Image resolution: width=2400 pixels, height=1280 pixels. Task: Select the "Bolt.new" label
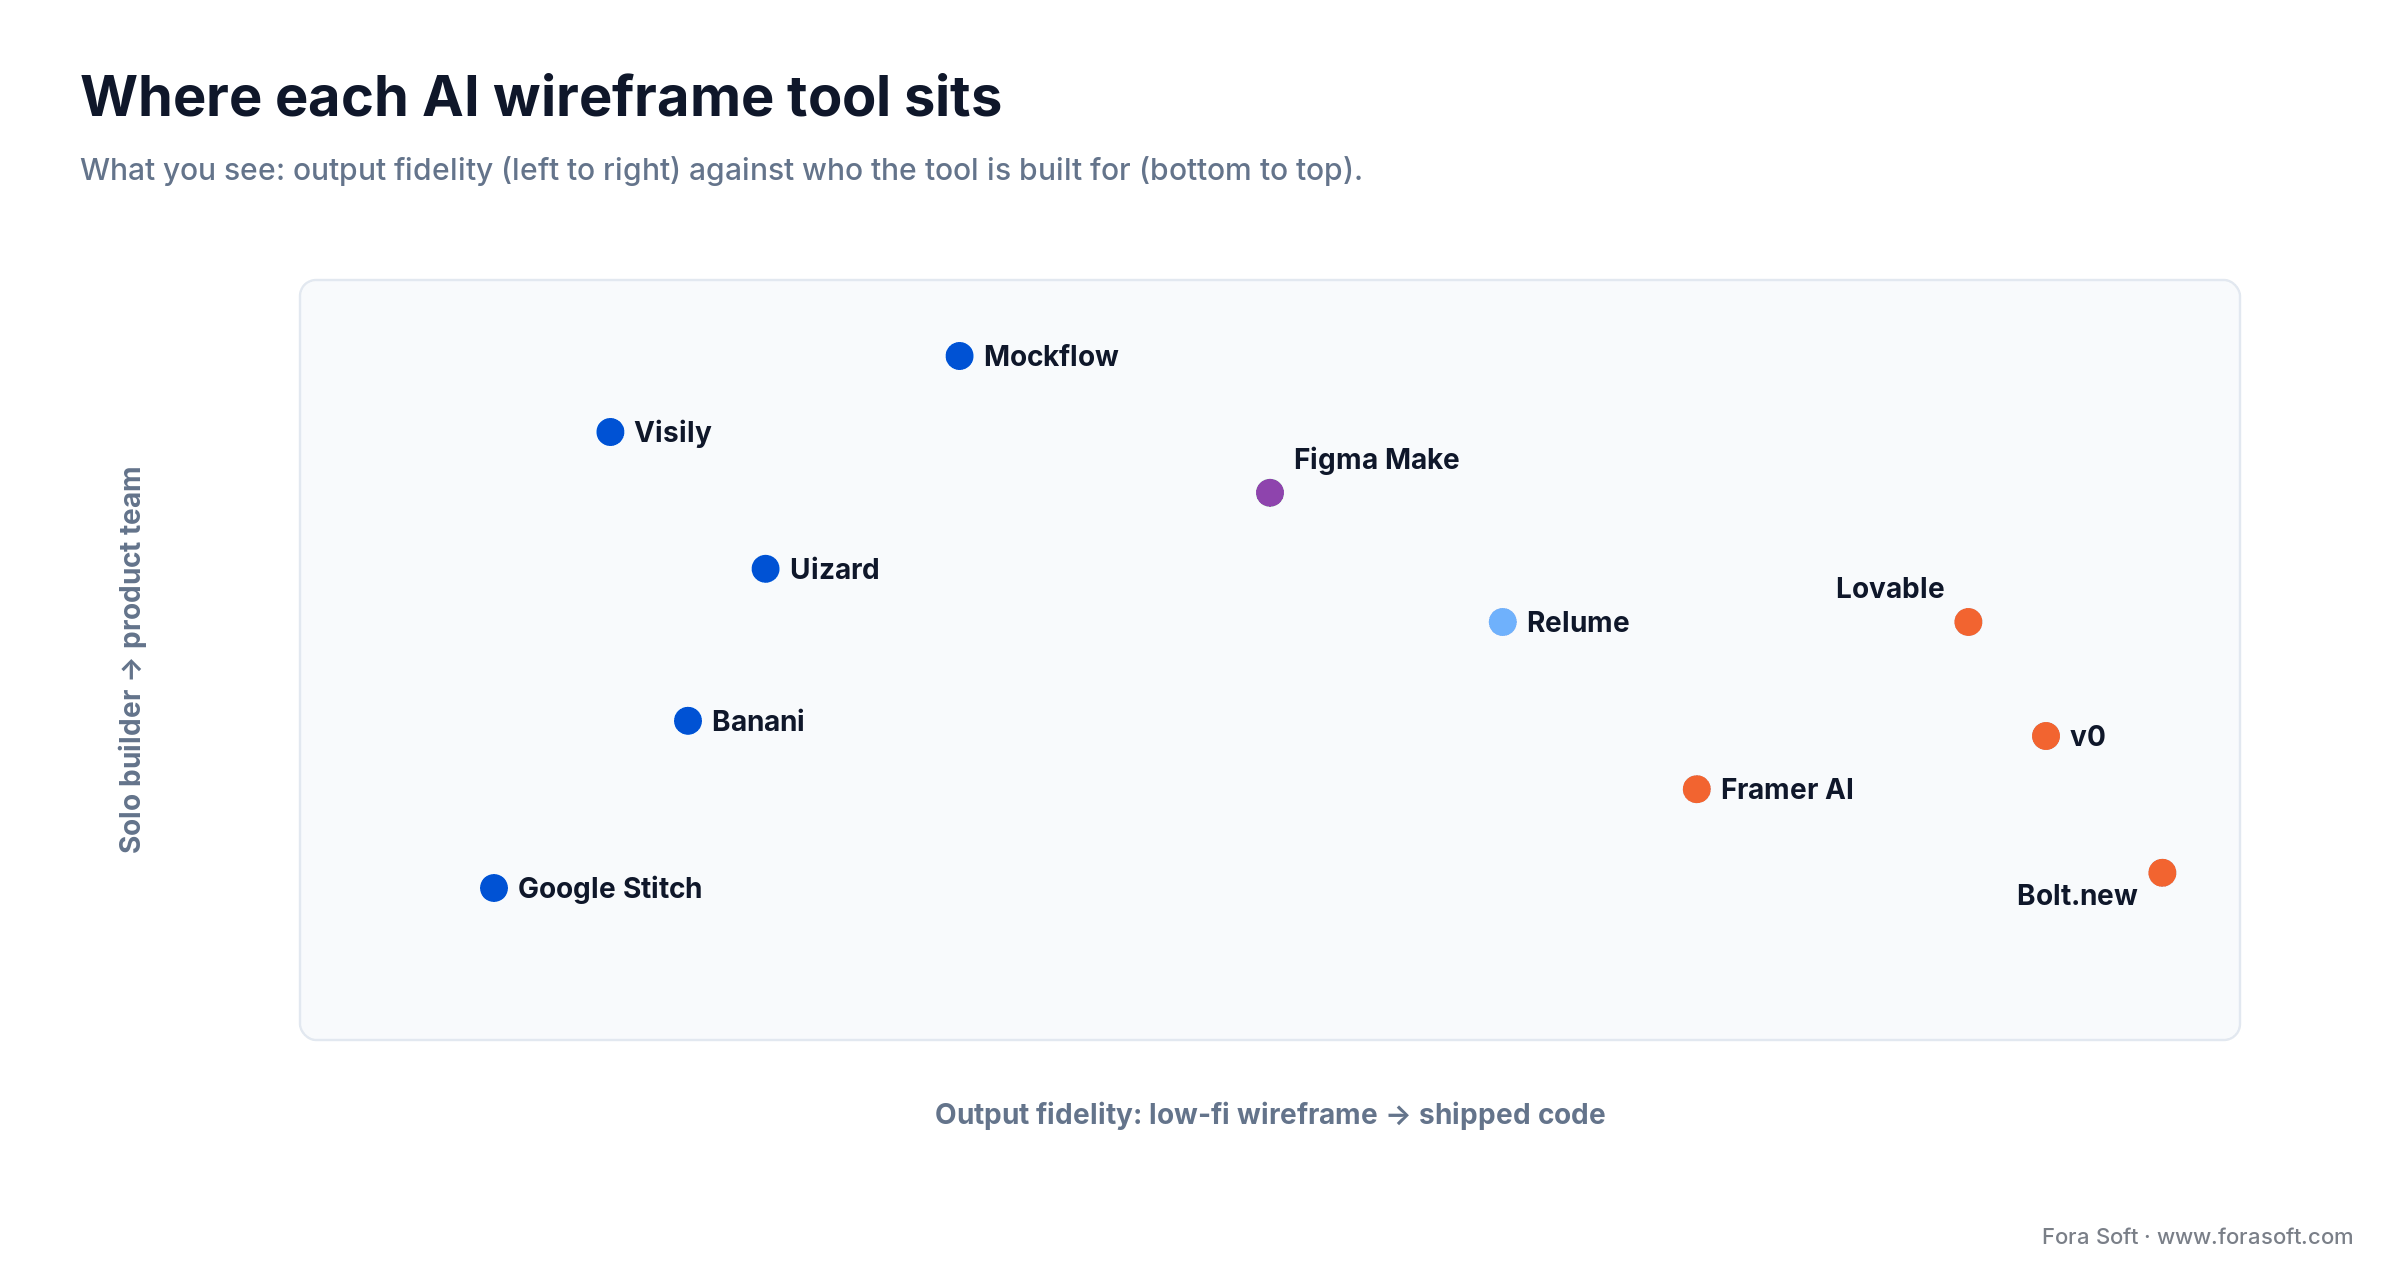pyautogui.click(x=2077, y=895)
